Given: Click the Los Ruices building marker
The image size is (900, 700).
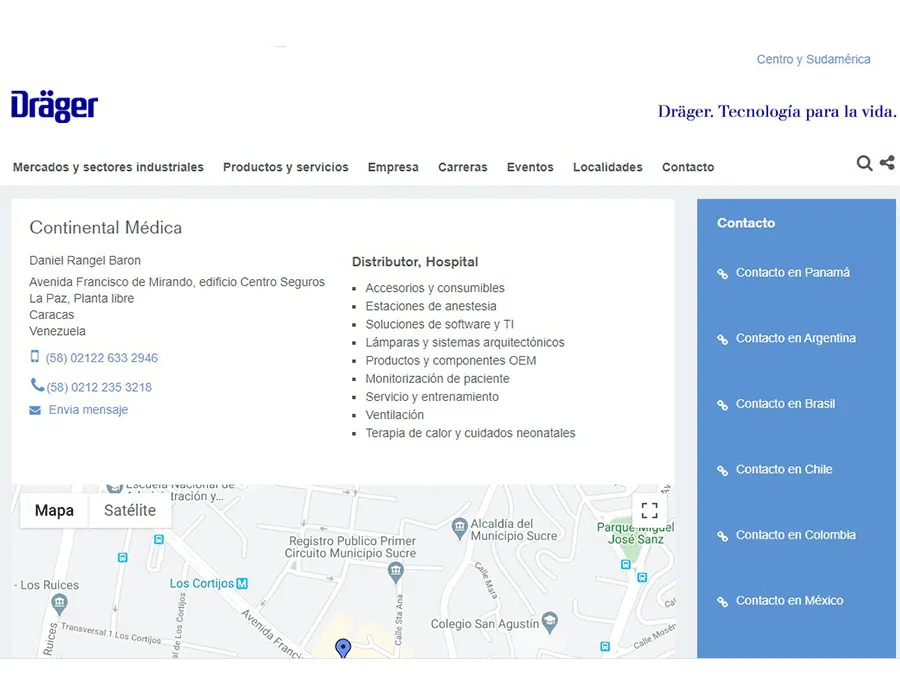Looking at the screenshot, I should point(59,604).
